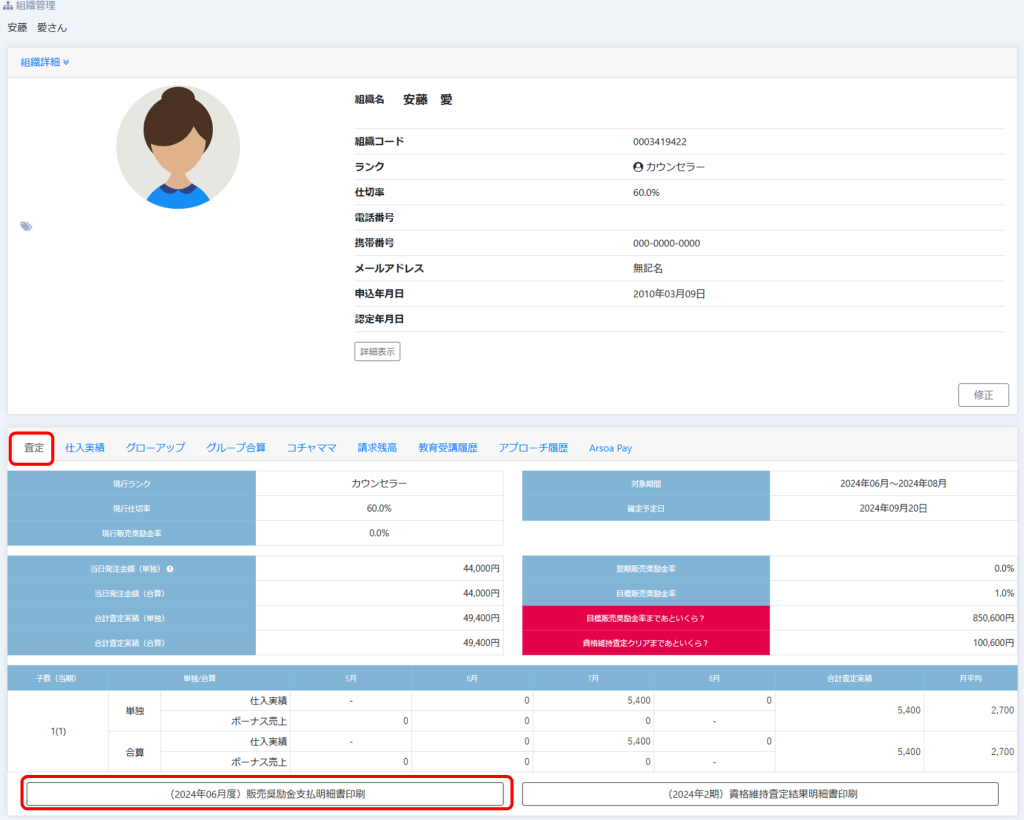Open the 査定 tab
This screenshot has width=1024, height=820.
coord(33,448)
